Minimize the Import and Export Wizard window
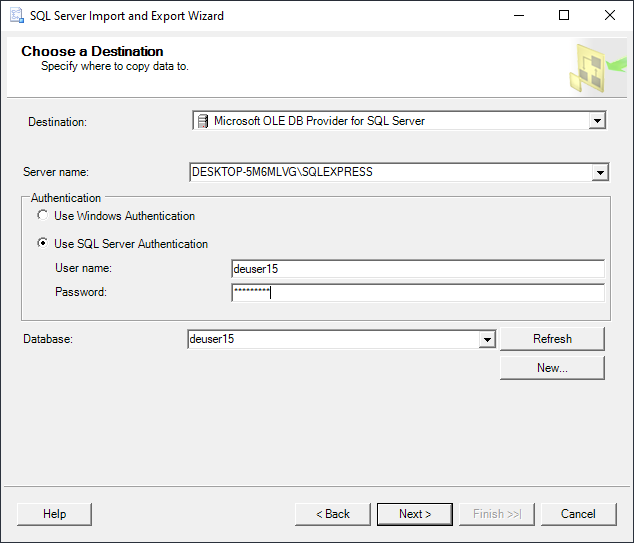The height and width of the screenshot is (543, 634). coord(518,16)
